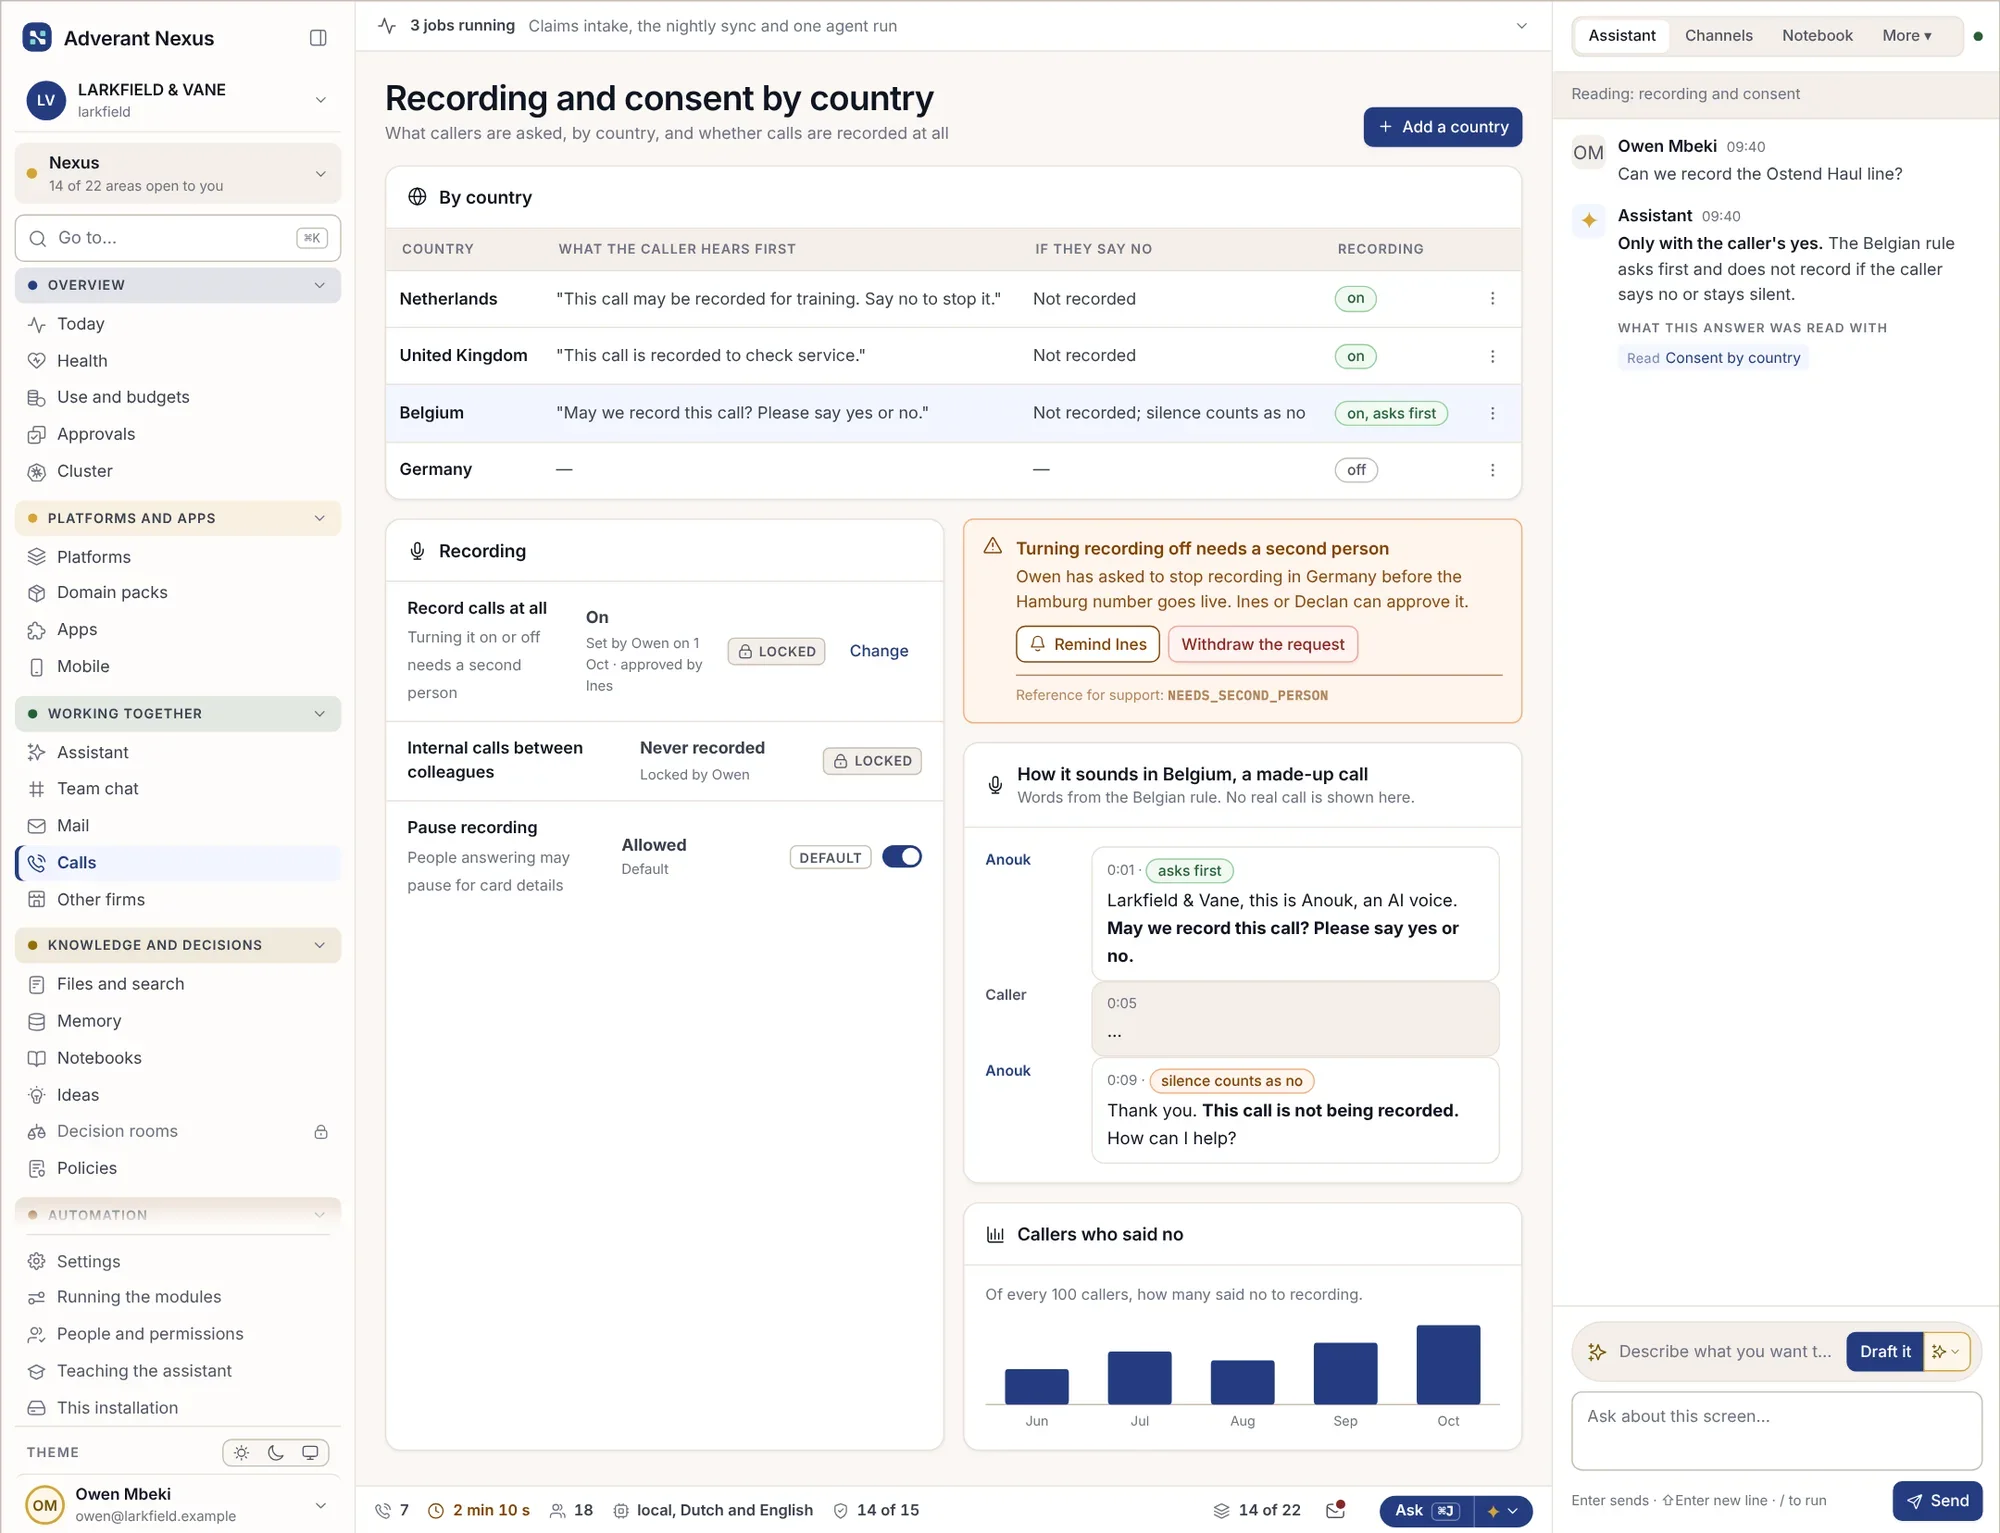
Task: Collapse Working Together section
Action: (x=178, y=713)
